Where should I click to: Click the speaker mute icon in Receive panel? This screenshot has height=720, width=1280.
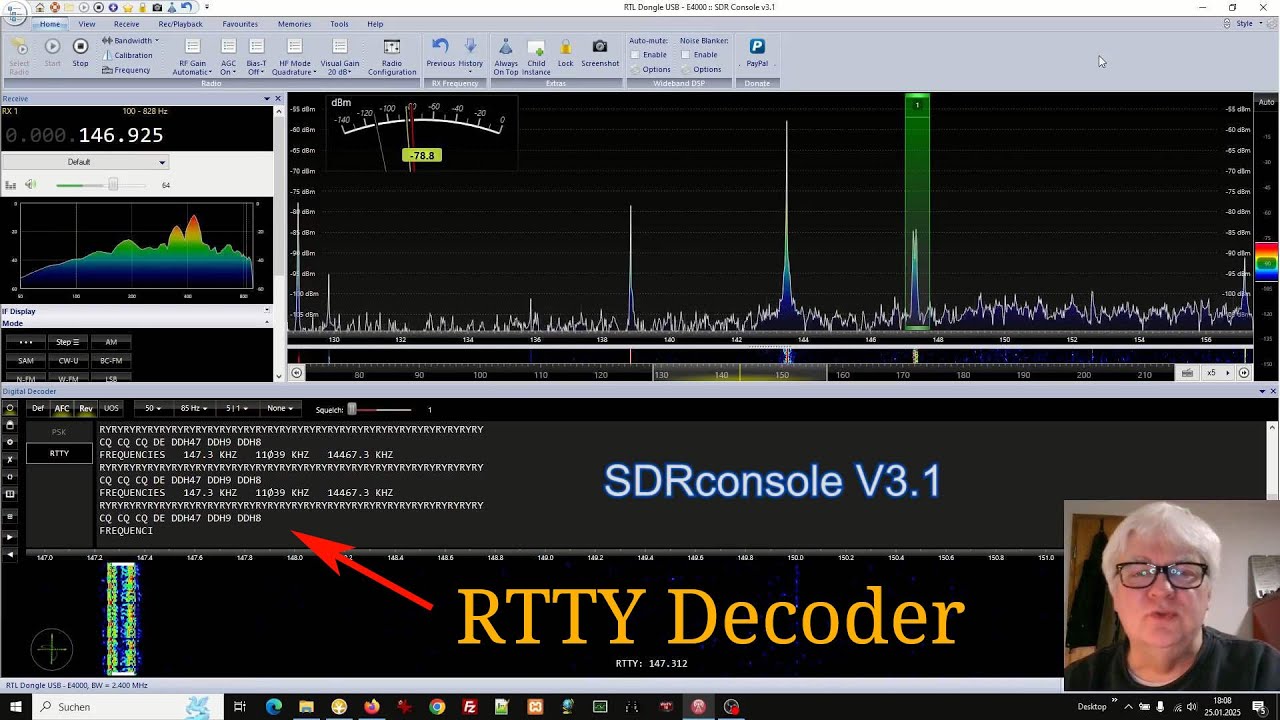31,185
